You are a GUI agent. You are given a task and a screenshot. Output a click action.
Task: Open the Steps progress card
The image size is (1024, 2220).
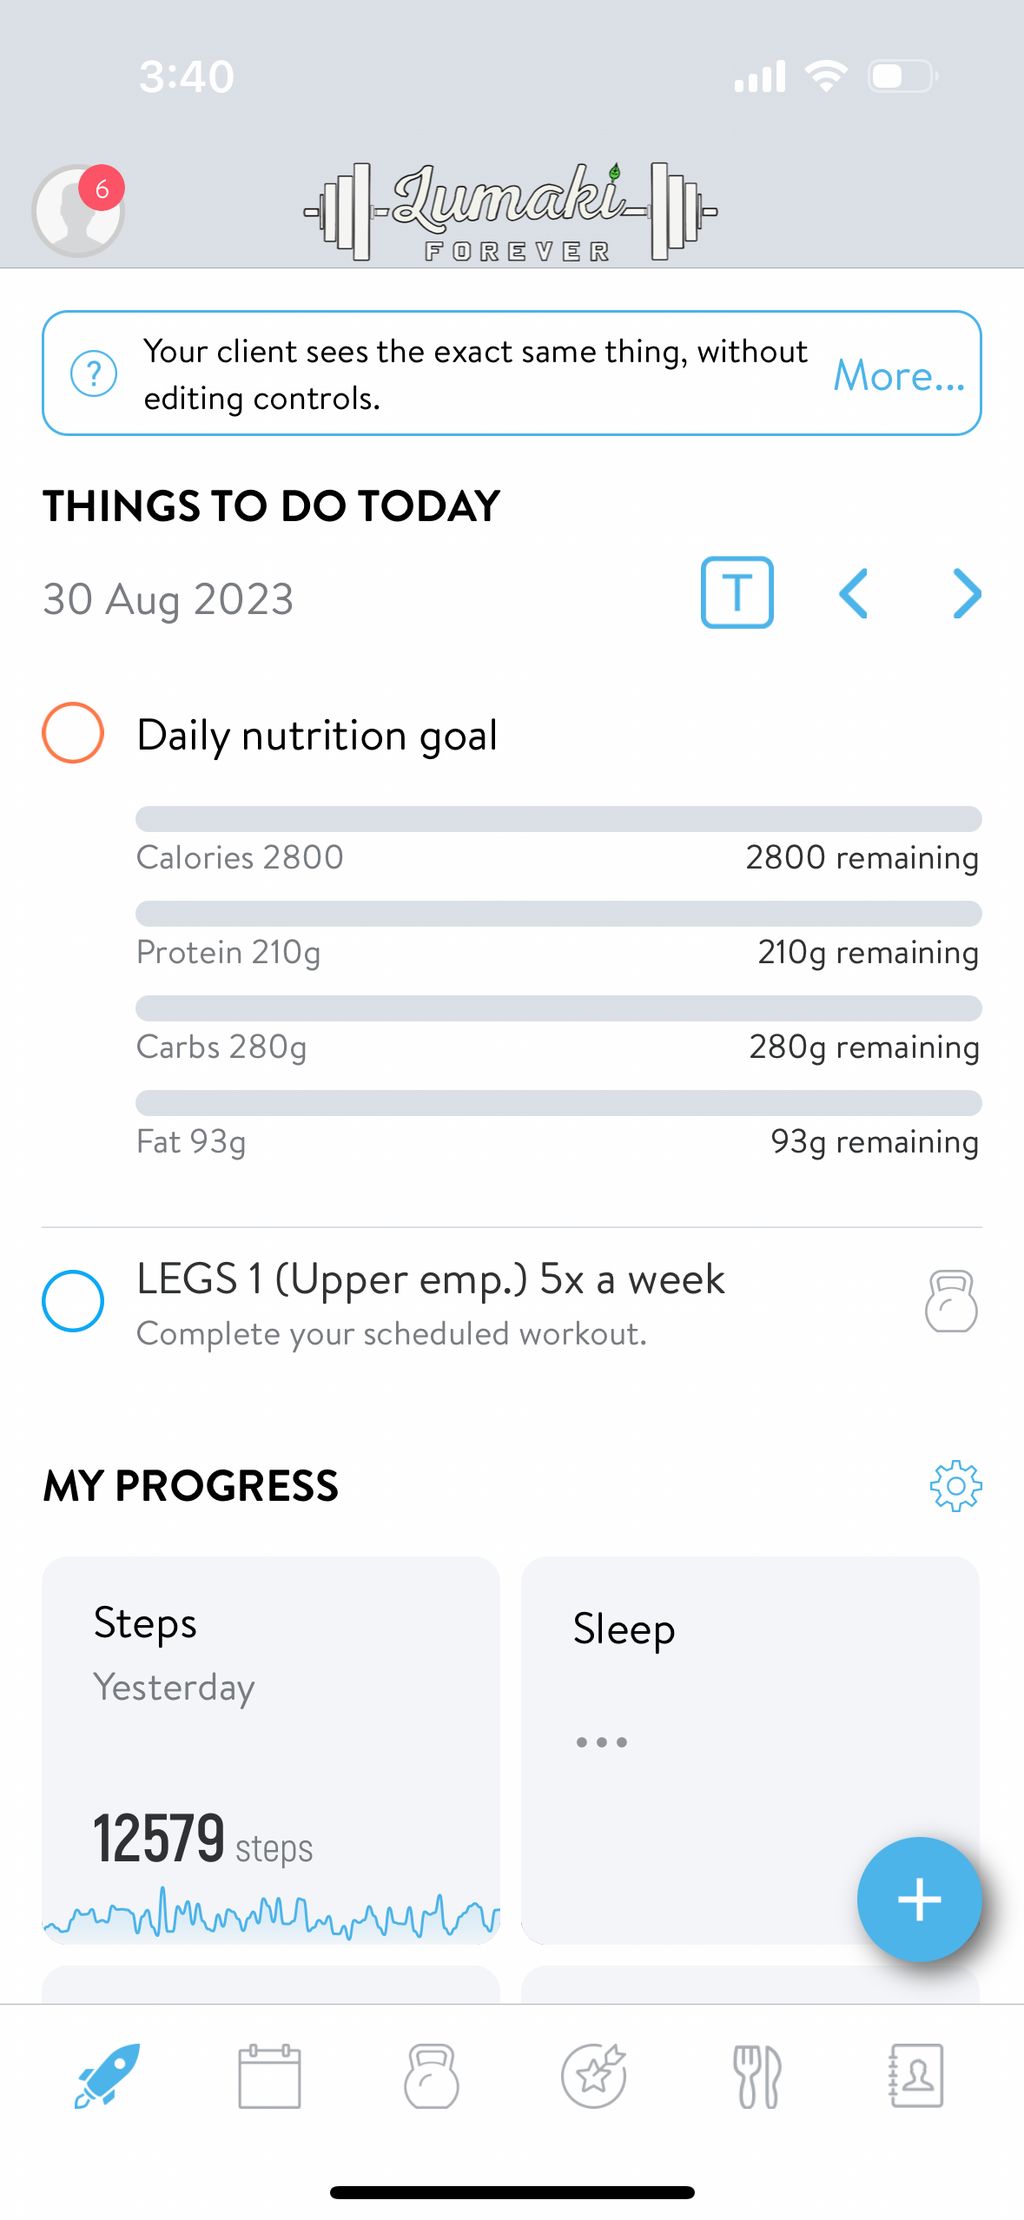pyautogui.click(x=271, y=1750)
